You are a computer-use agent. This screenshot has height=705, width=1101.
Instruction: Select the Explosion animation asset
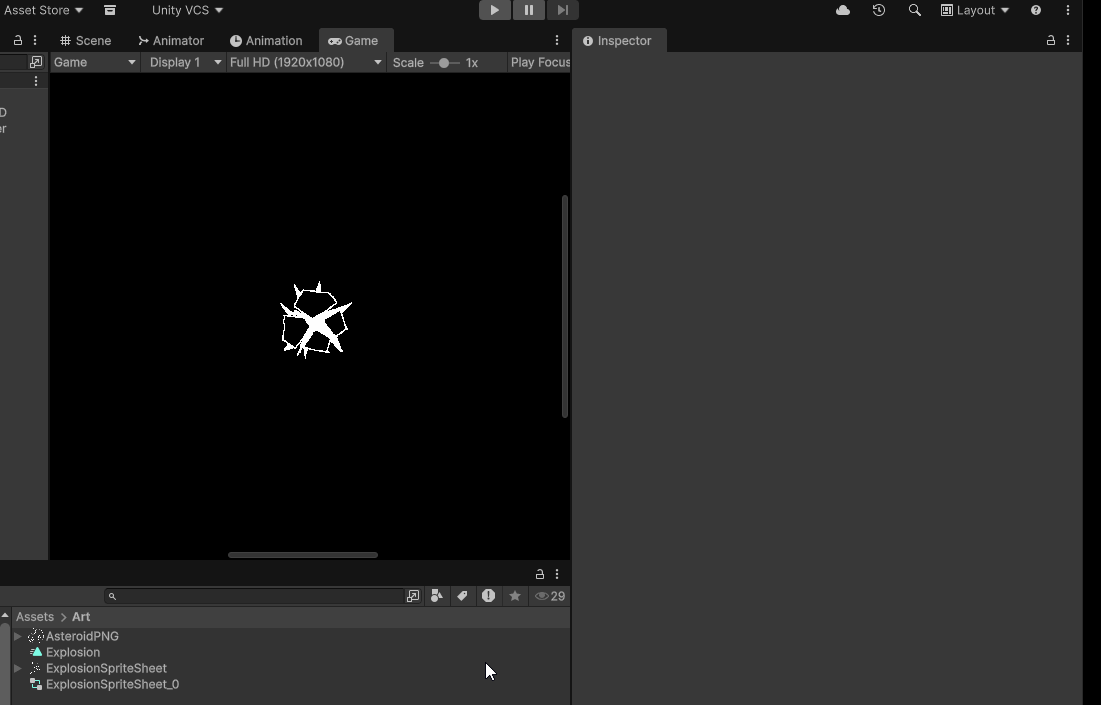point(289,652)
